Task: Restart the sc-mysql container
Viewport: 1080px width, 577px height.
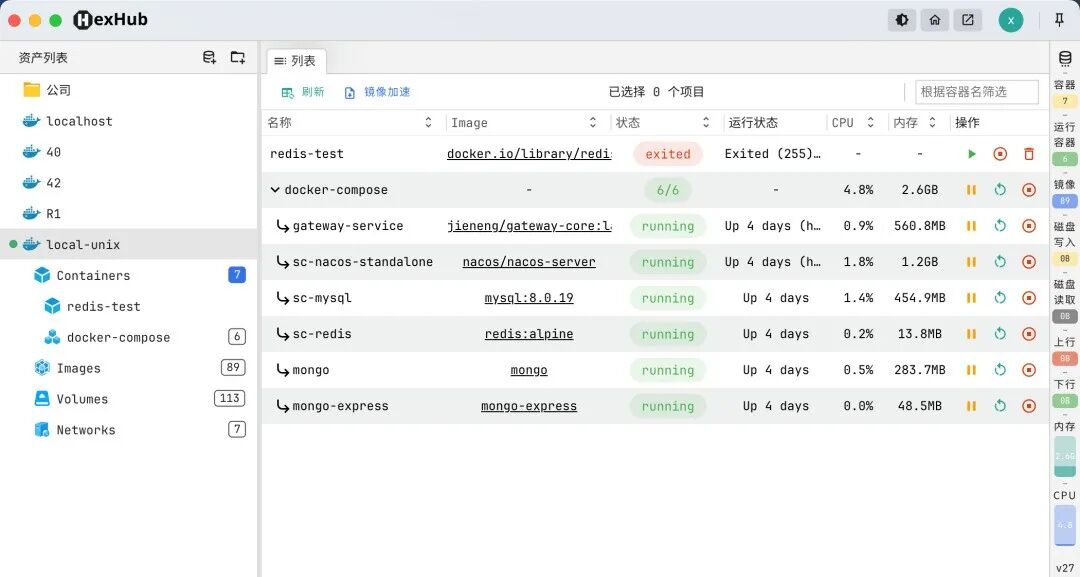Action: [x=1000, y=297]
